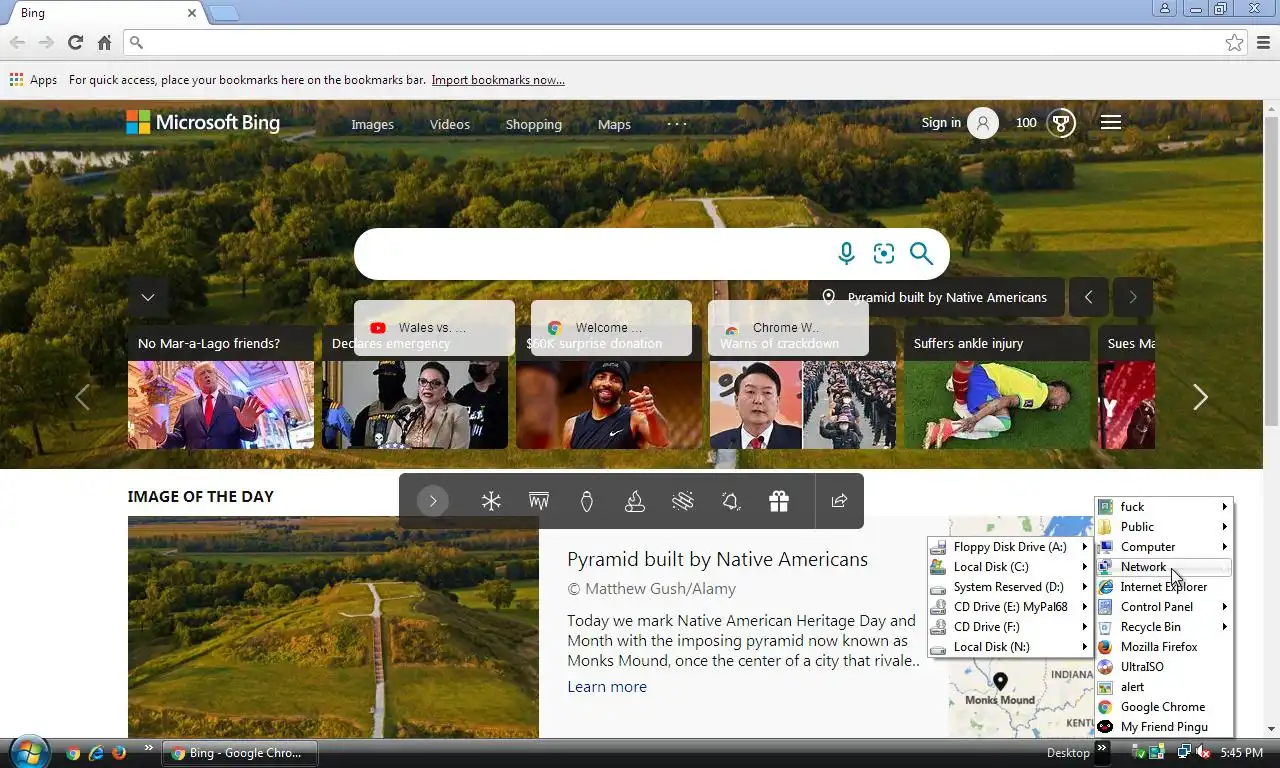Open Chrome's three-line settings menu
The width and height of the screenshot is (1280, 768).
click(x=1263, y=42)
